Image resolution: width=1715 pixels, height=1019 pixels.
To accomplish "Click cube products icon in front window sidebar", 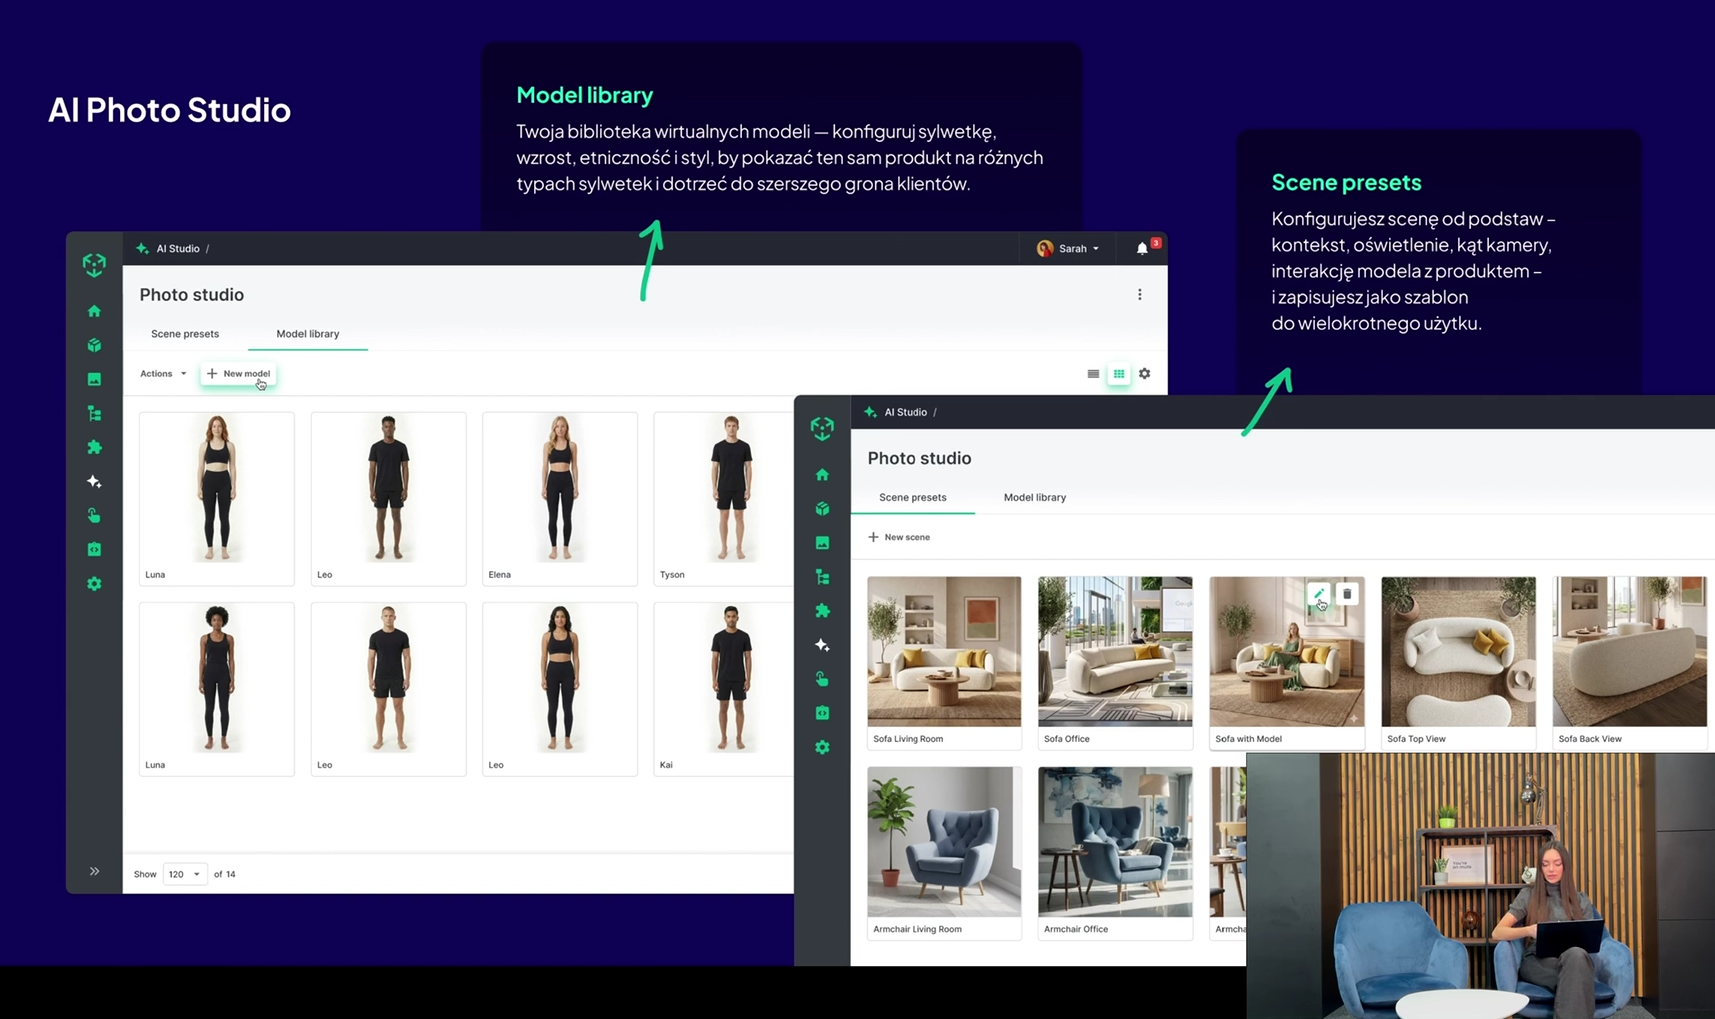I will (x=822, y=508).
